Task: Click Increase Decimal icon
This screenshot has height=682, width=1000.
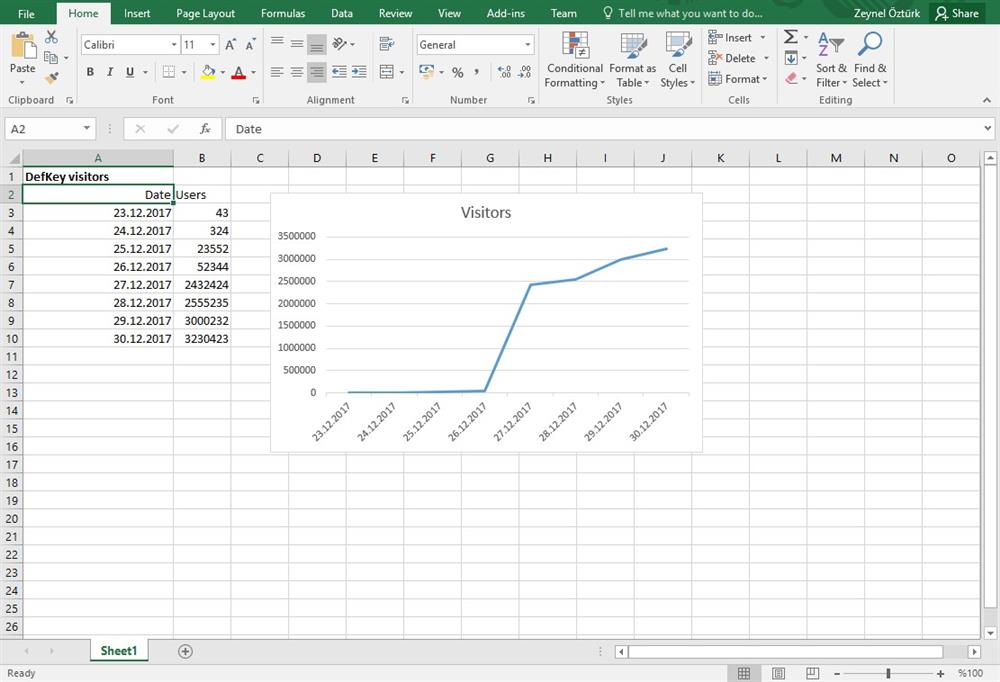Action: tap(504, 72)
